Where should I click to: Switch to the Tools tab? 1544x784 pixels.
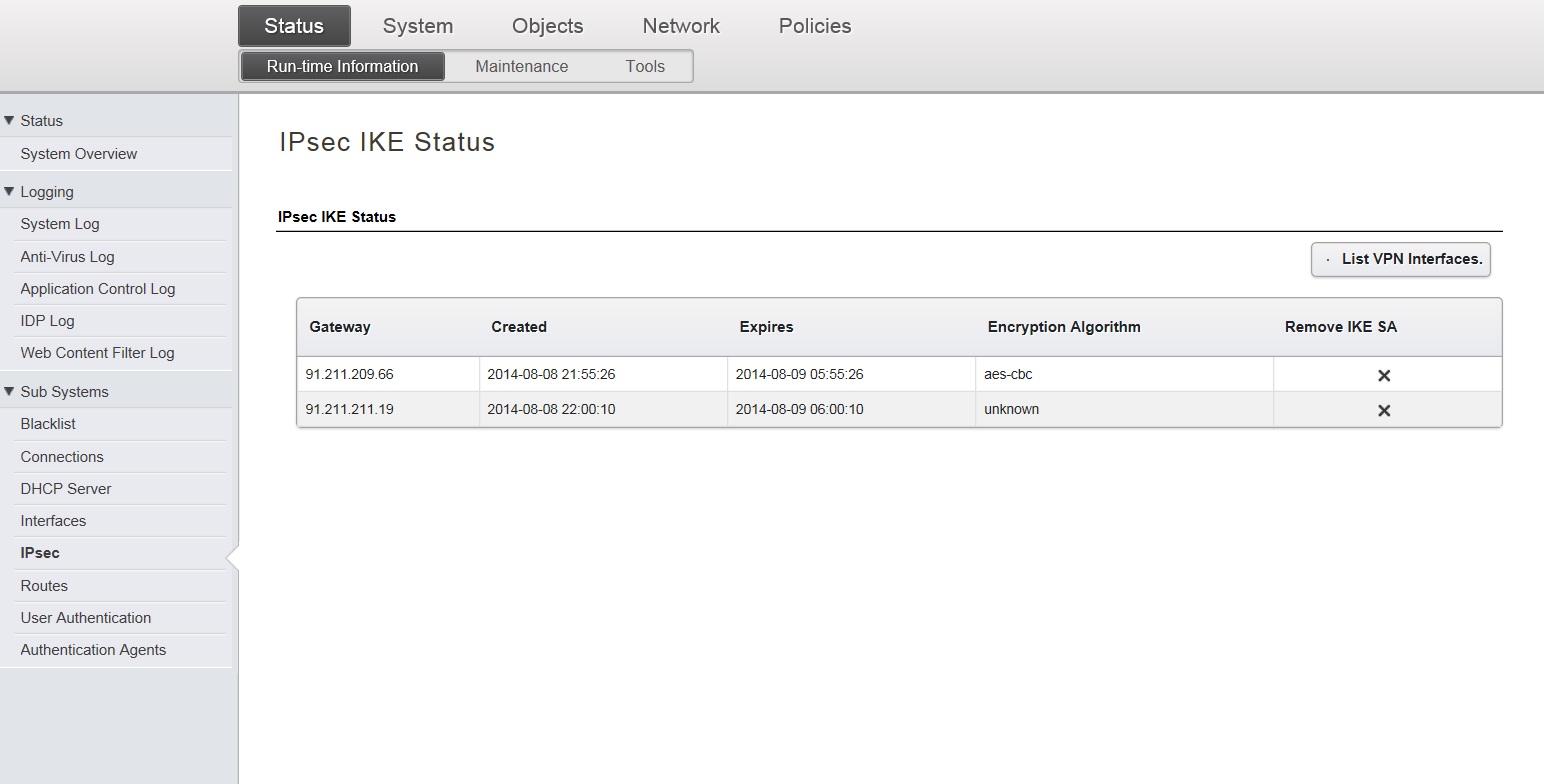tap(645, 66)
